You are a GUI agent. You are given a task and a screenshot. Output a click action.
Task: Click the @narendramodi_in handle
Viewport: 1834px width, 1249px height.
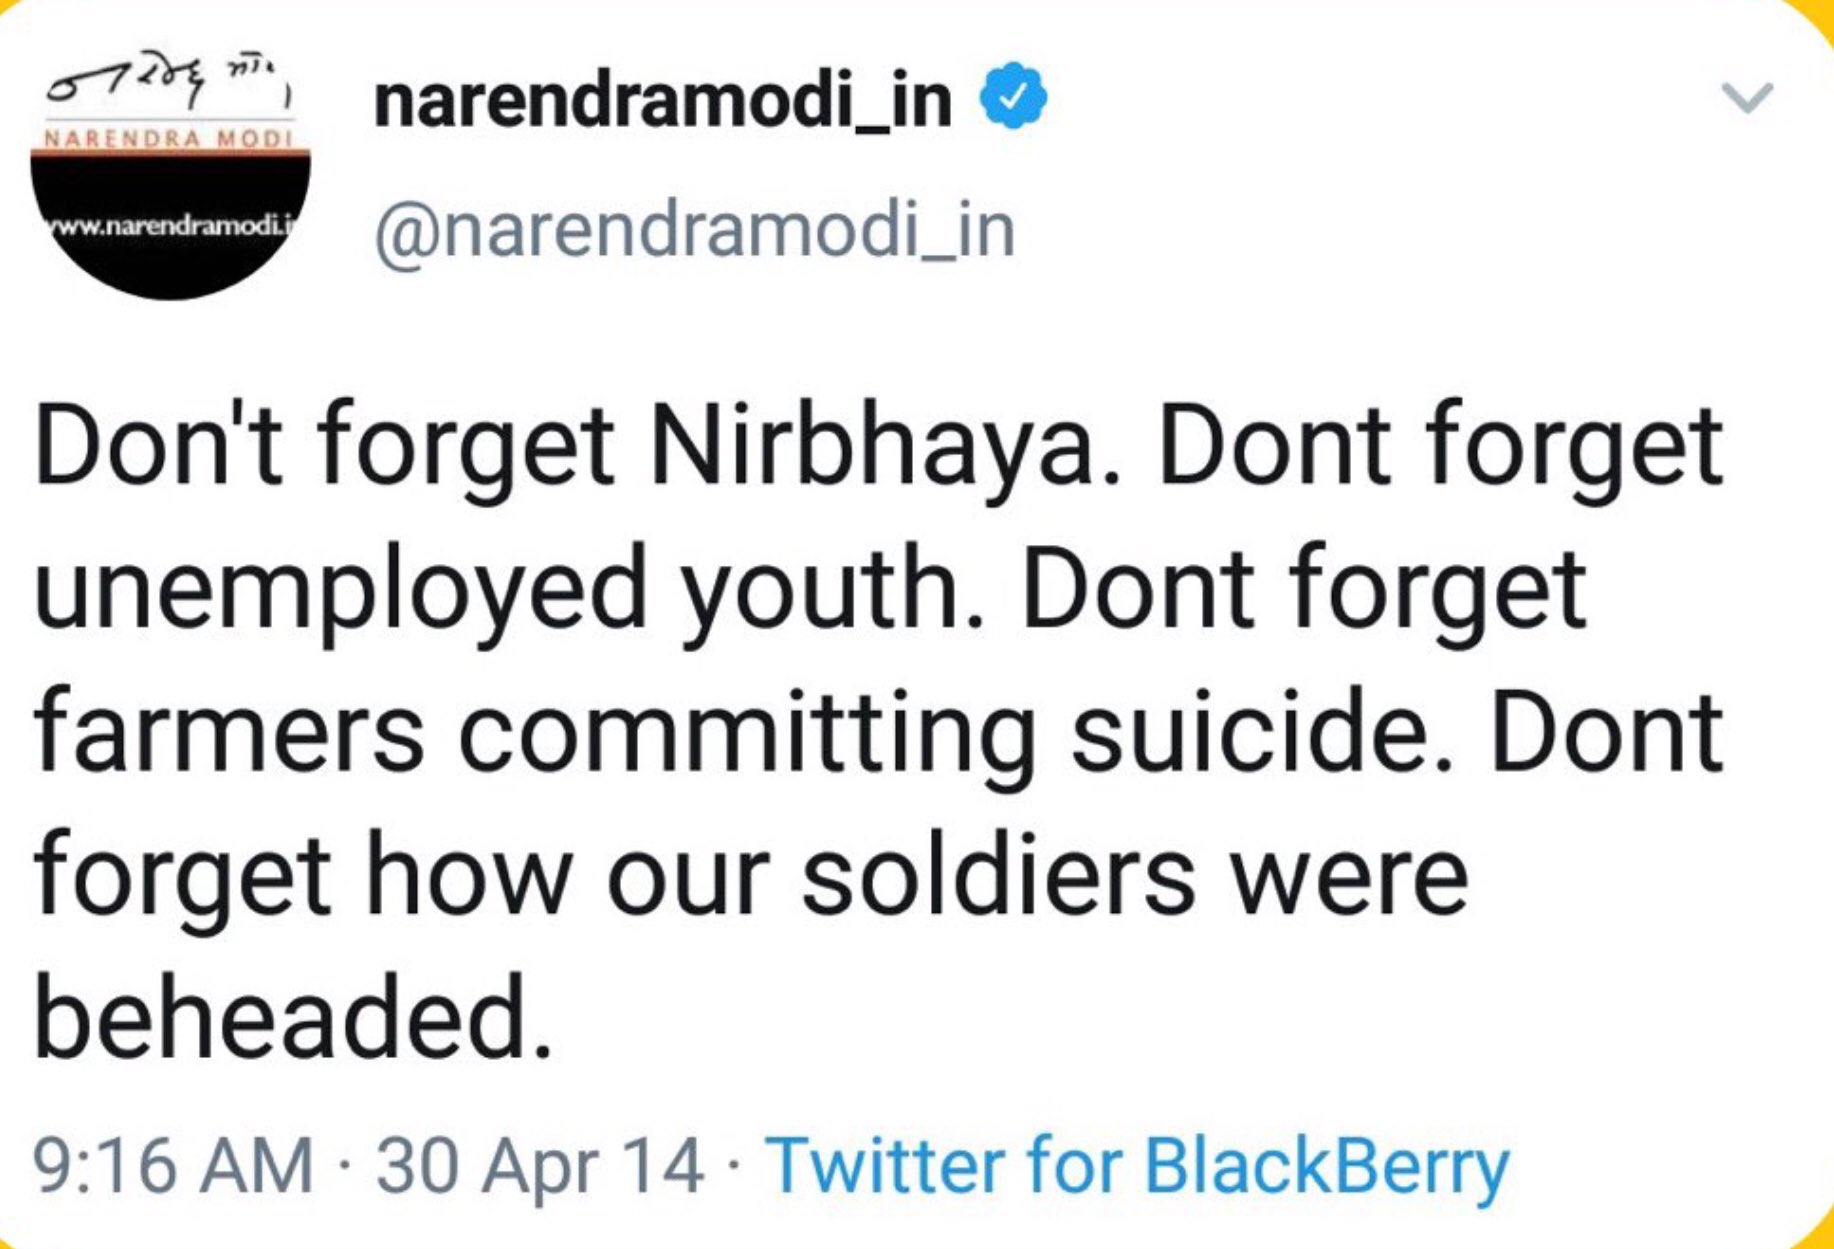[694, 230]
